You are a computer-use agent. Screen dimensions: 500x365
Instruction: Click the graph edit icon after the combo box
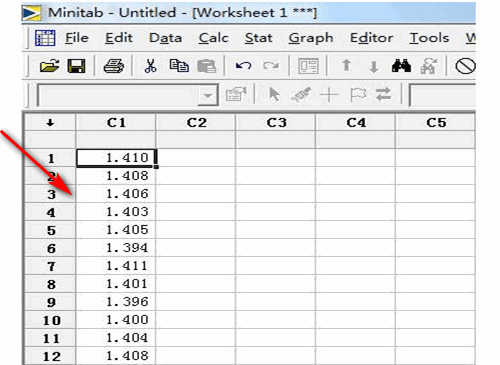point(236,95)
